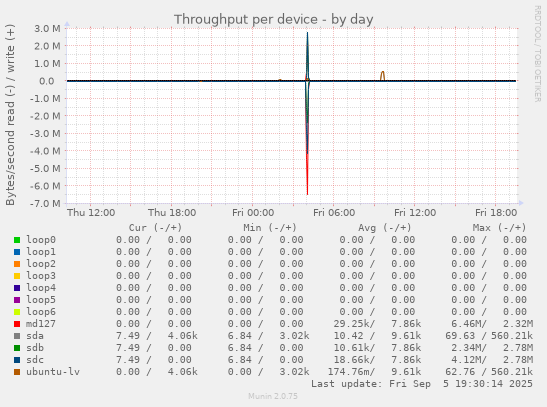Click the 'Fri 06:00' x-axis label

pyautogui.click(x=334, y=213)
